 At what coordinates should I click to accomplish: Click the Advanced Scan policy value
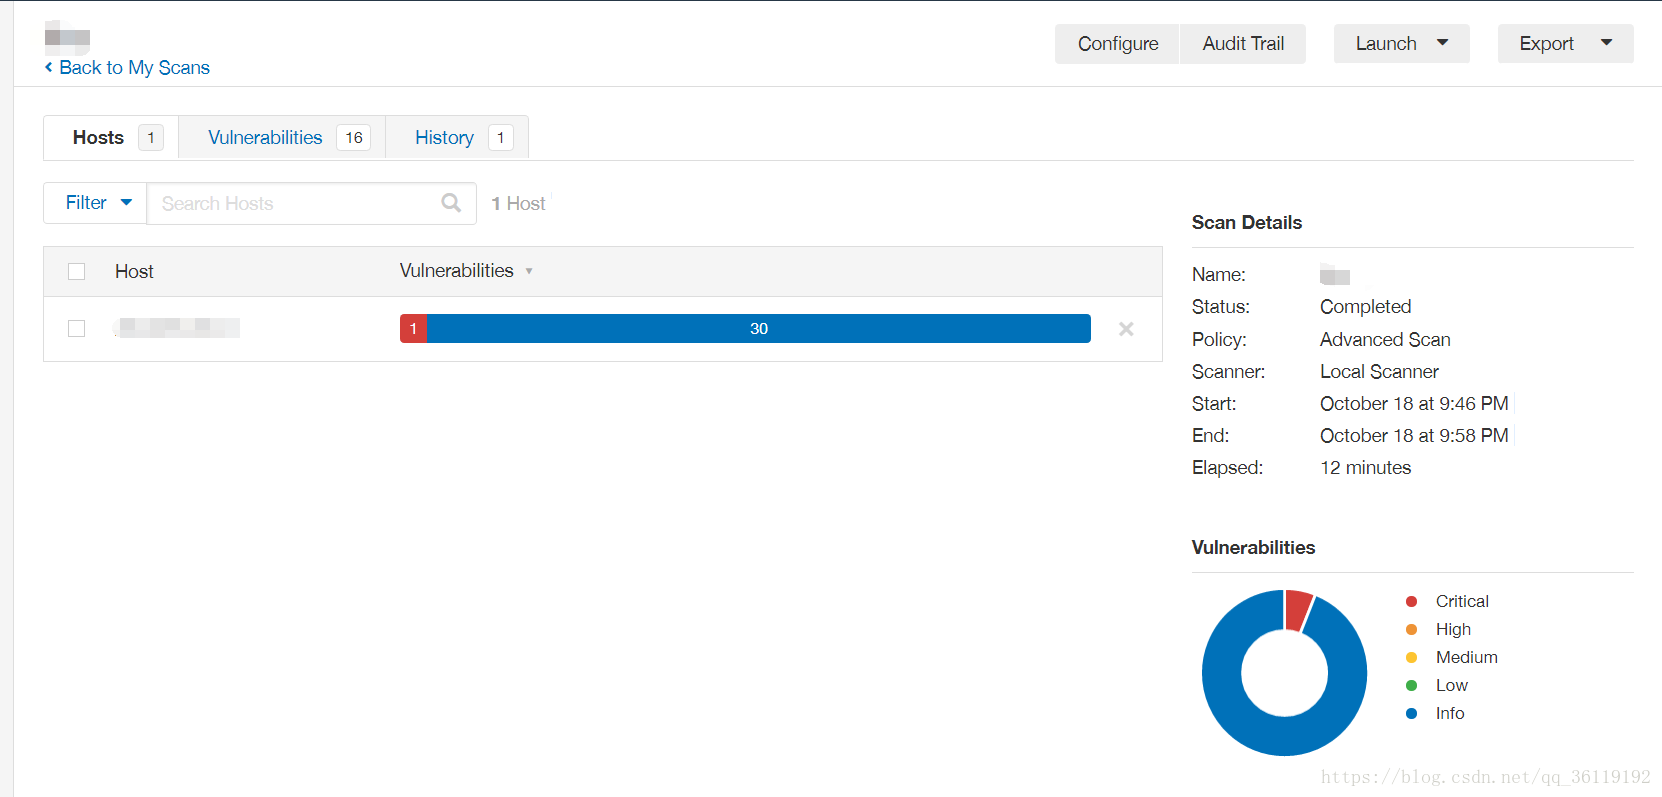coord(1385,339)
